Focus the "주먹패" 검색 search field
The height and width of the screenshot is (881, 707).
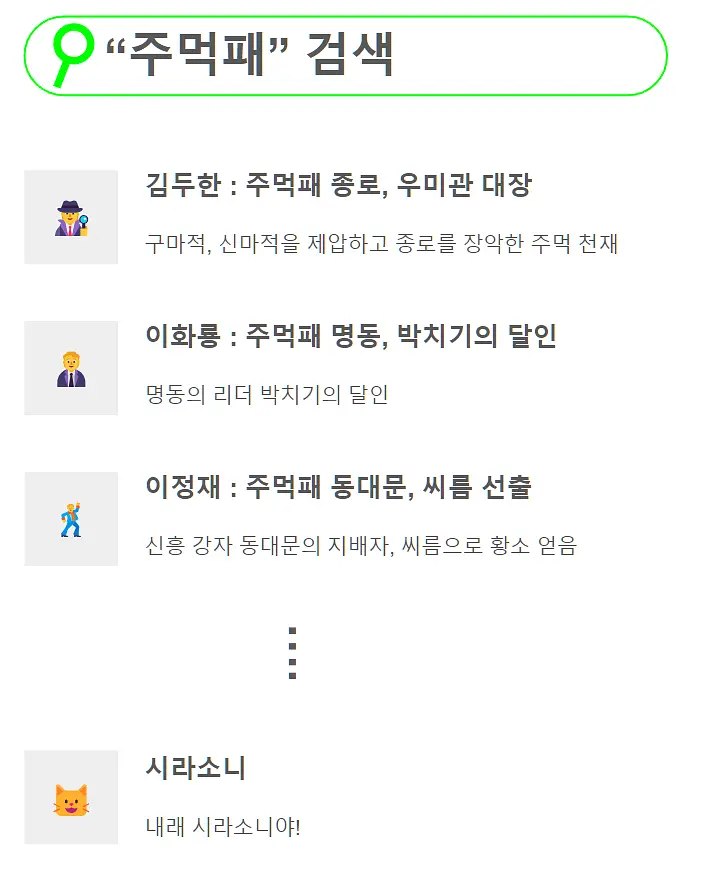(x=346, y=56)
